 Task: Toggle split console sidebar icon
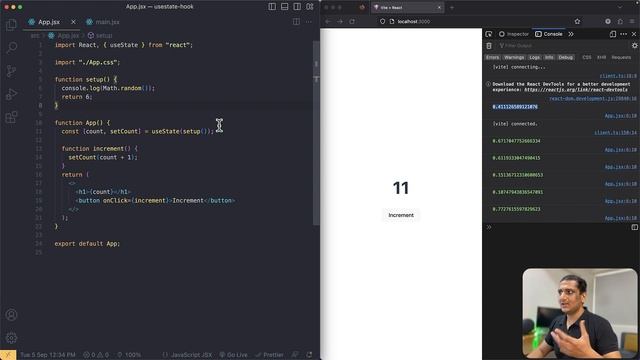coord(635,227)
